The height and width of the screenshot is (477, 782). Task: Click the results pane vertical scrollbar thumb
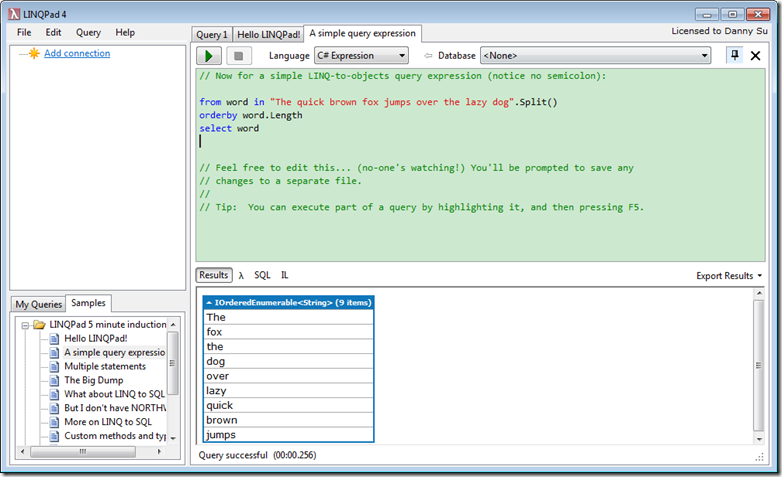pos(759,366)
